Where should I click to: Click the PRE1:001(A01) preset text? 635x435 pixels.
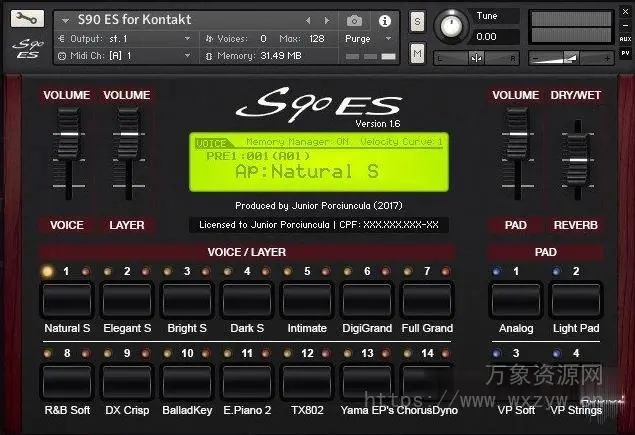258,156
